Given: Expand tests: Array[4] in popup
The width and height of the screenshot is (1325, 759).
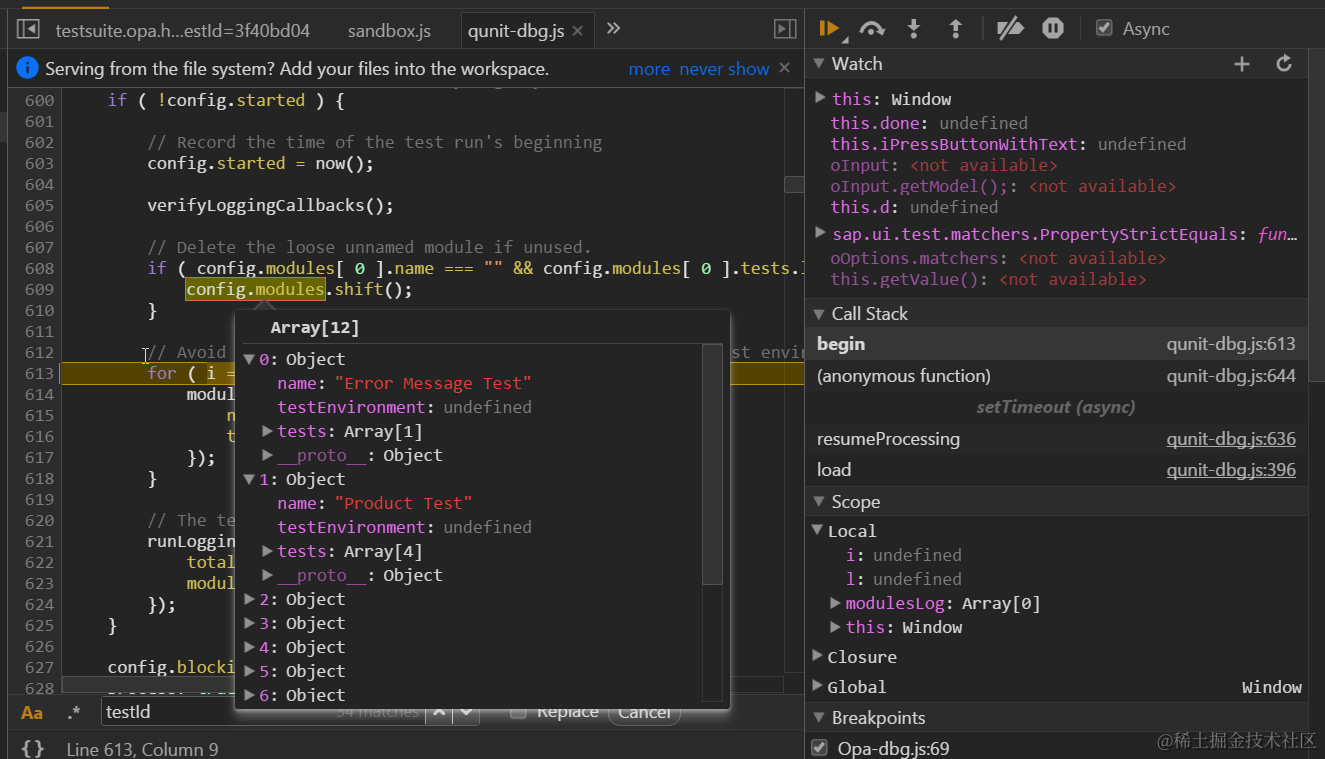Looking at the screenshot, I should [x=267, y=551].
